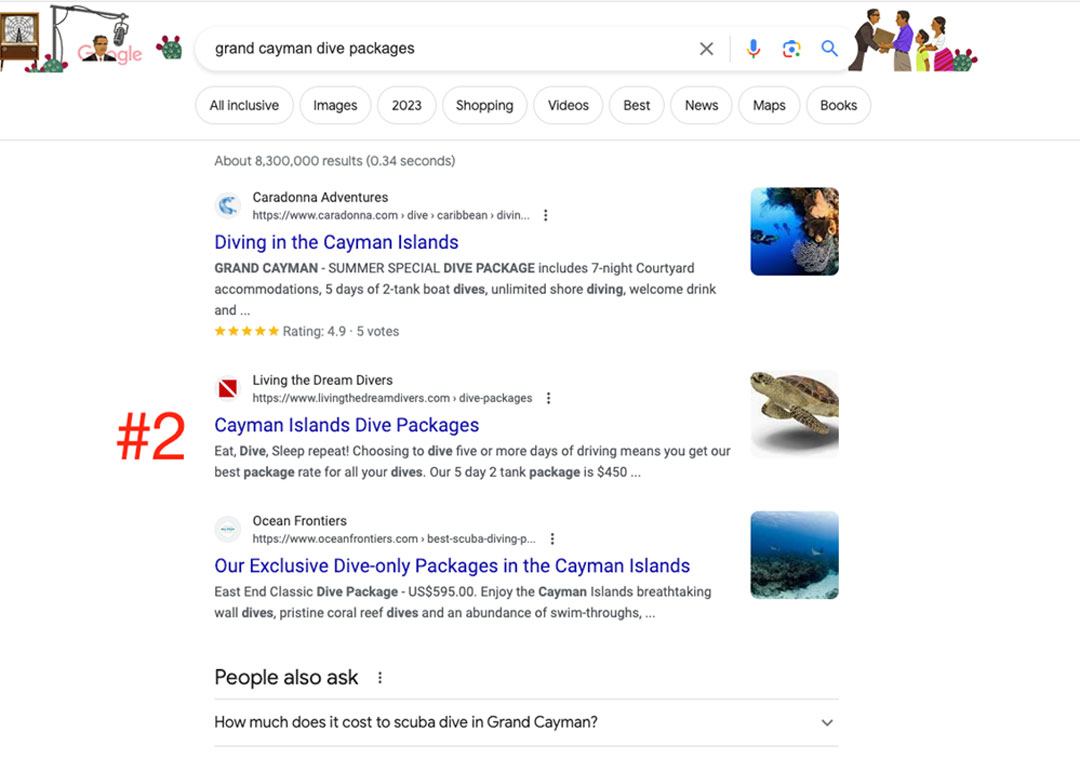This screenshot has width=1080, height=759.
Task: Open Our Exclusive Dive-only Packages link
Action: pos(452,565)
